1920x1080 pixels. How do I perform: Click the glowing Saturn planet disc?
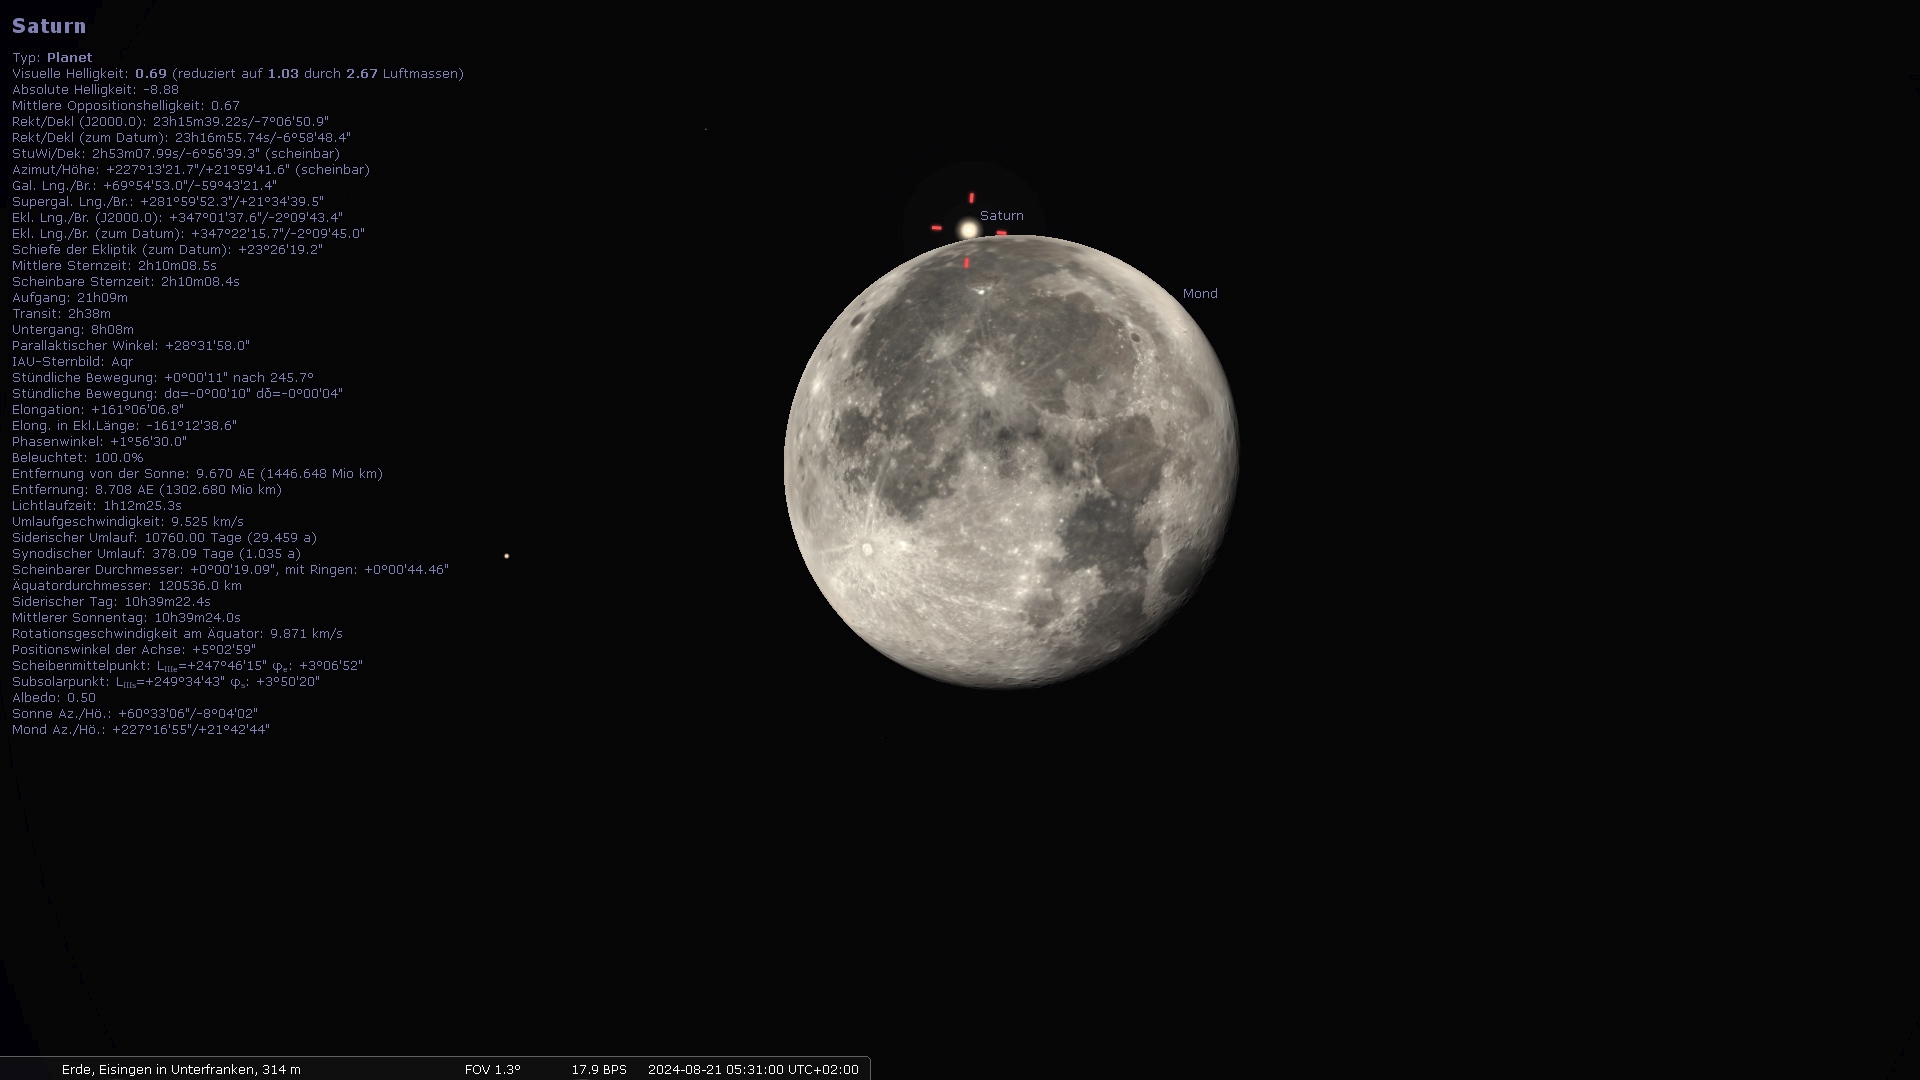click(968, 230)
